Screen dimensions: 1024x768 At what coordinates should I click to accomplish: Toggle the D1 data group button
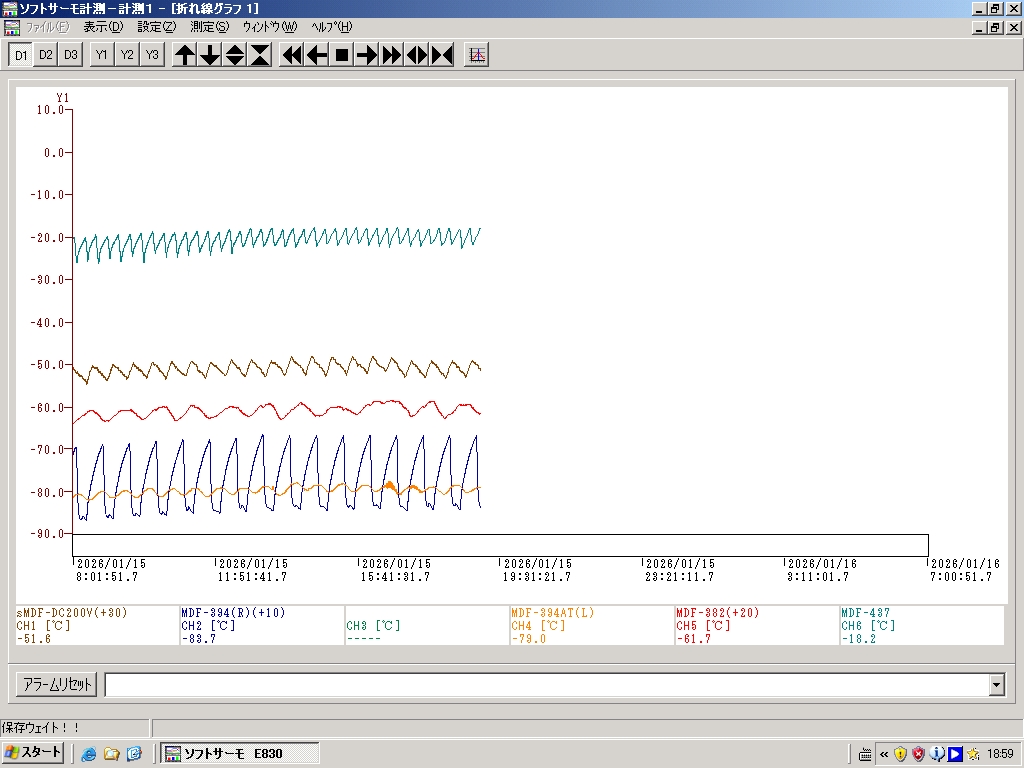20,55
